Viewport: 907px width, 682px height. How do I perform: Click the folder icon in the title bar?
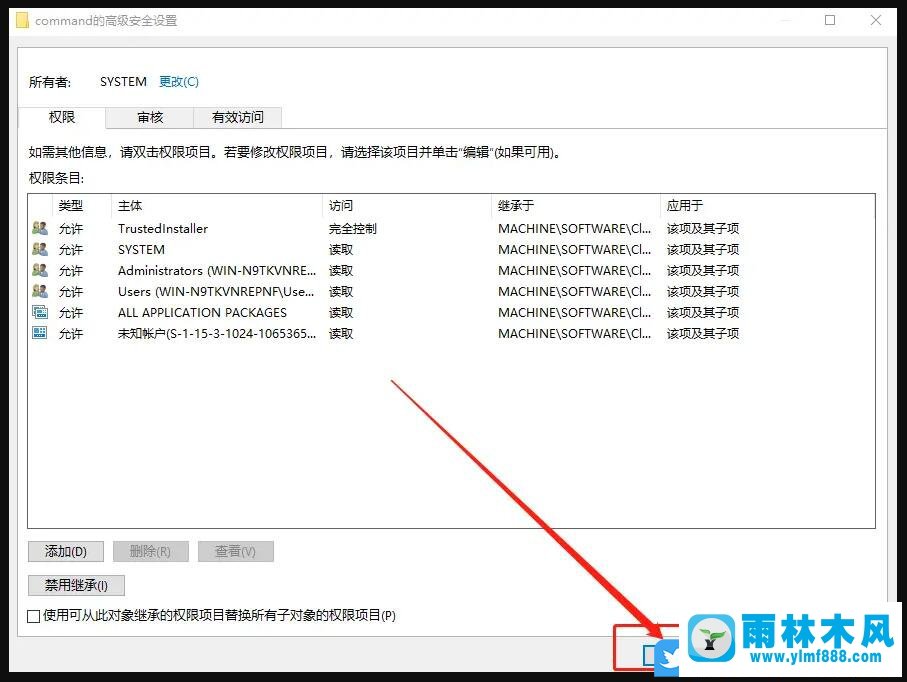coord(22,20)
